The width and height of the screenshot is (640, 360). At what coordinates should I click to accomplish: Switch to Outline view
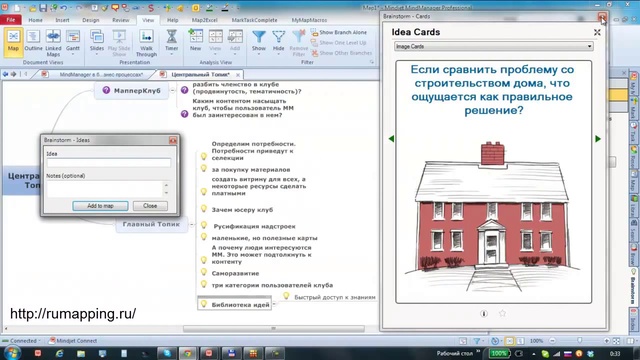coord(33,41)
